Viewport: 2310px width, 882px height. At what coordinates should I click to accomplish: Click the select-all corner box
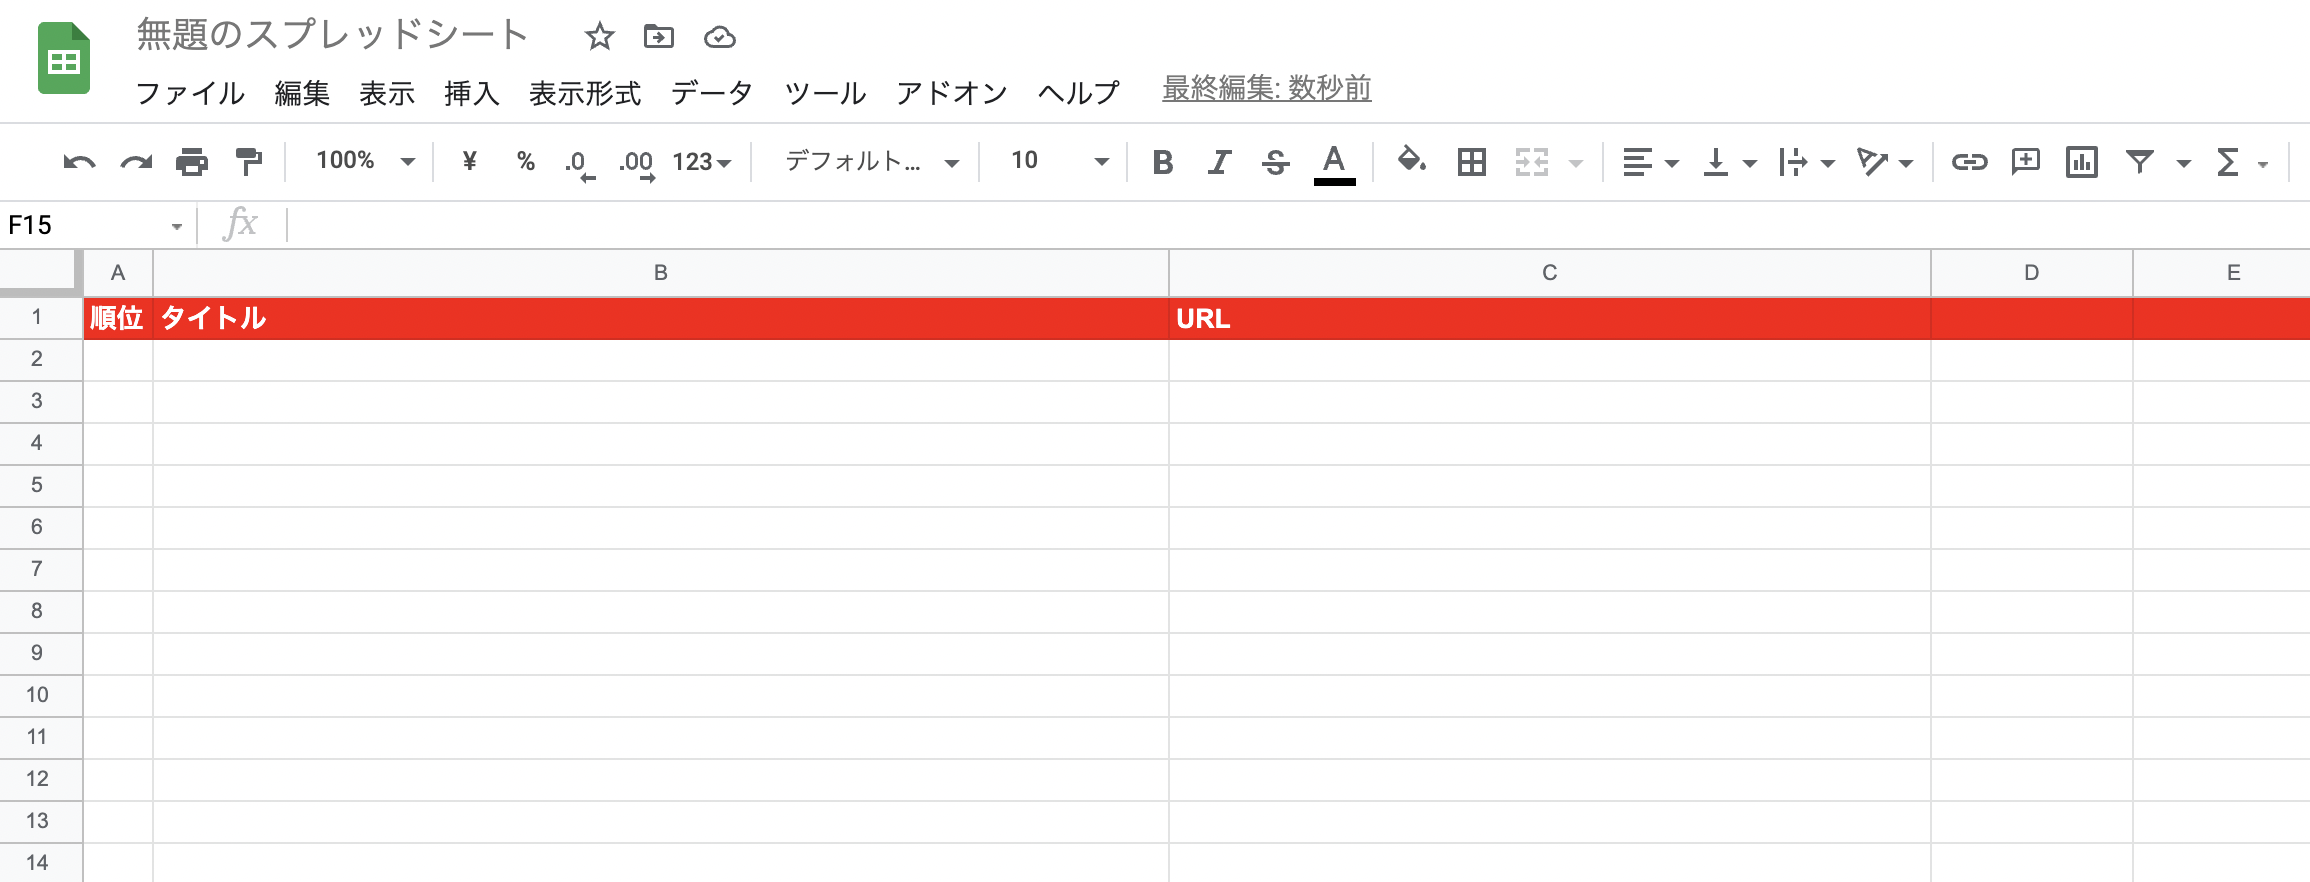[x=40, y=272]
